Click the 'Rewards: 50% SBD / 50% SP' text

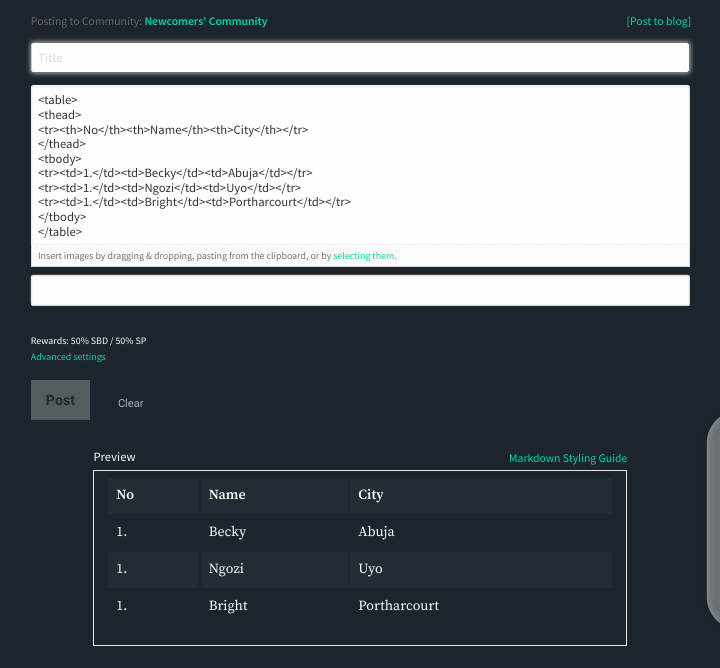click(89, 341)
